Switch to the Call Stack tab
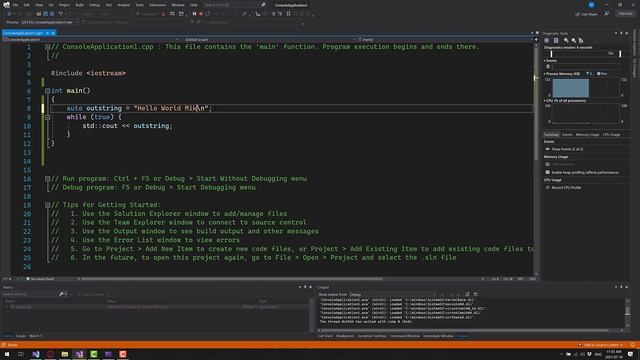640x360 pixels. pos(325,336)
